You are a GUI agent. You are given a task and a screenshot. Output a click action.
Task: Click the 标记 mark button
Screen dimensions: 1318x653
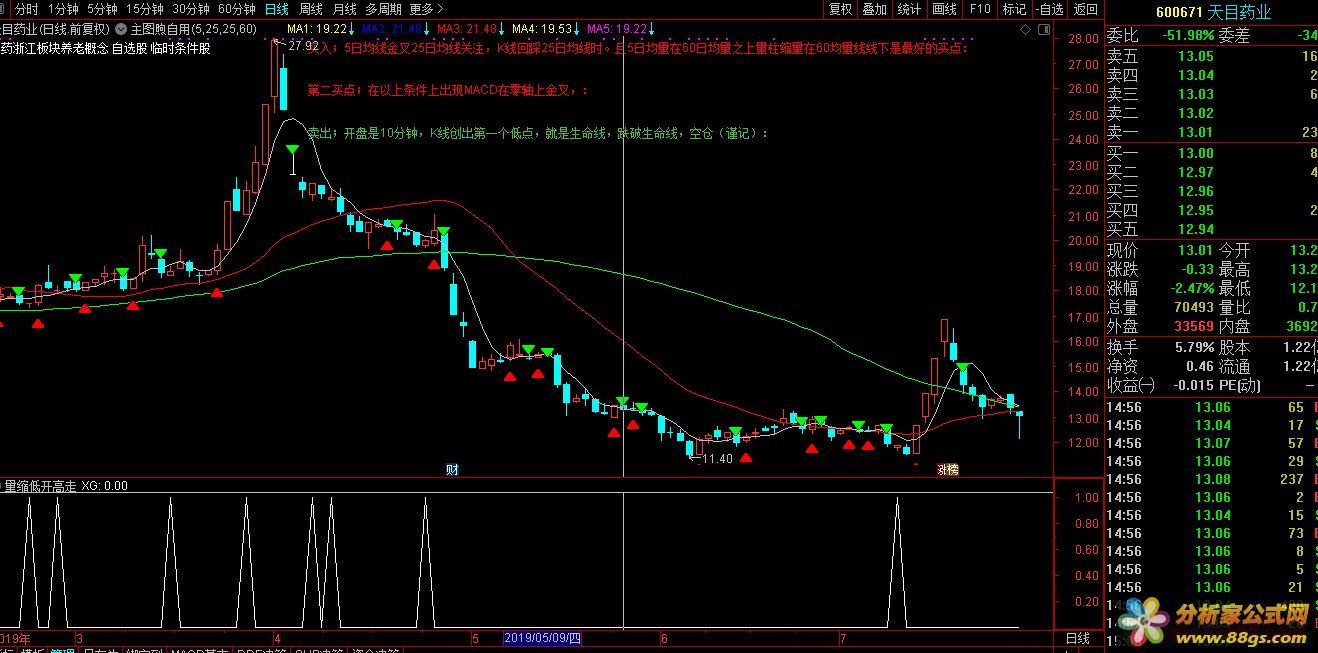(x=1014, y=9)
